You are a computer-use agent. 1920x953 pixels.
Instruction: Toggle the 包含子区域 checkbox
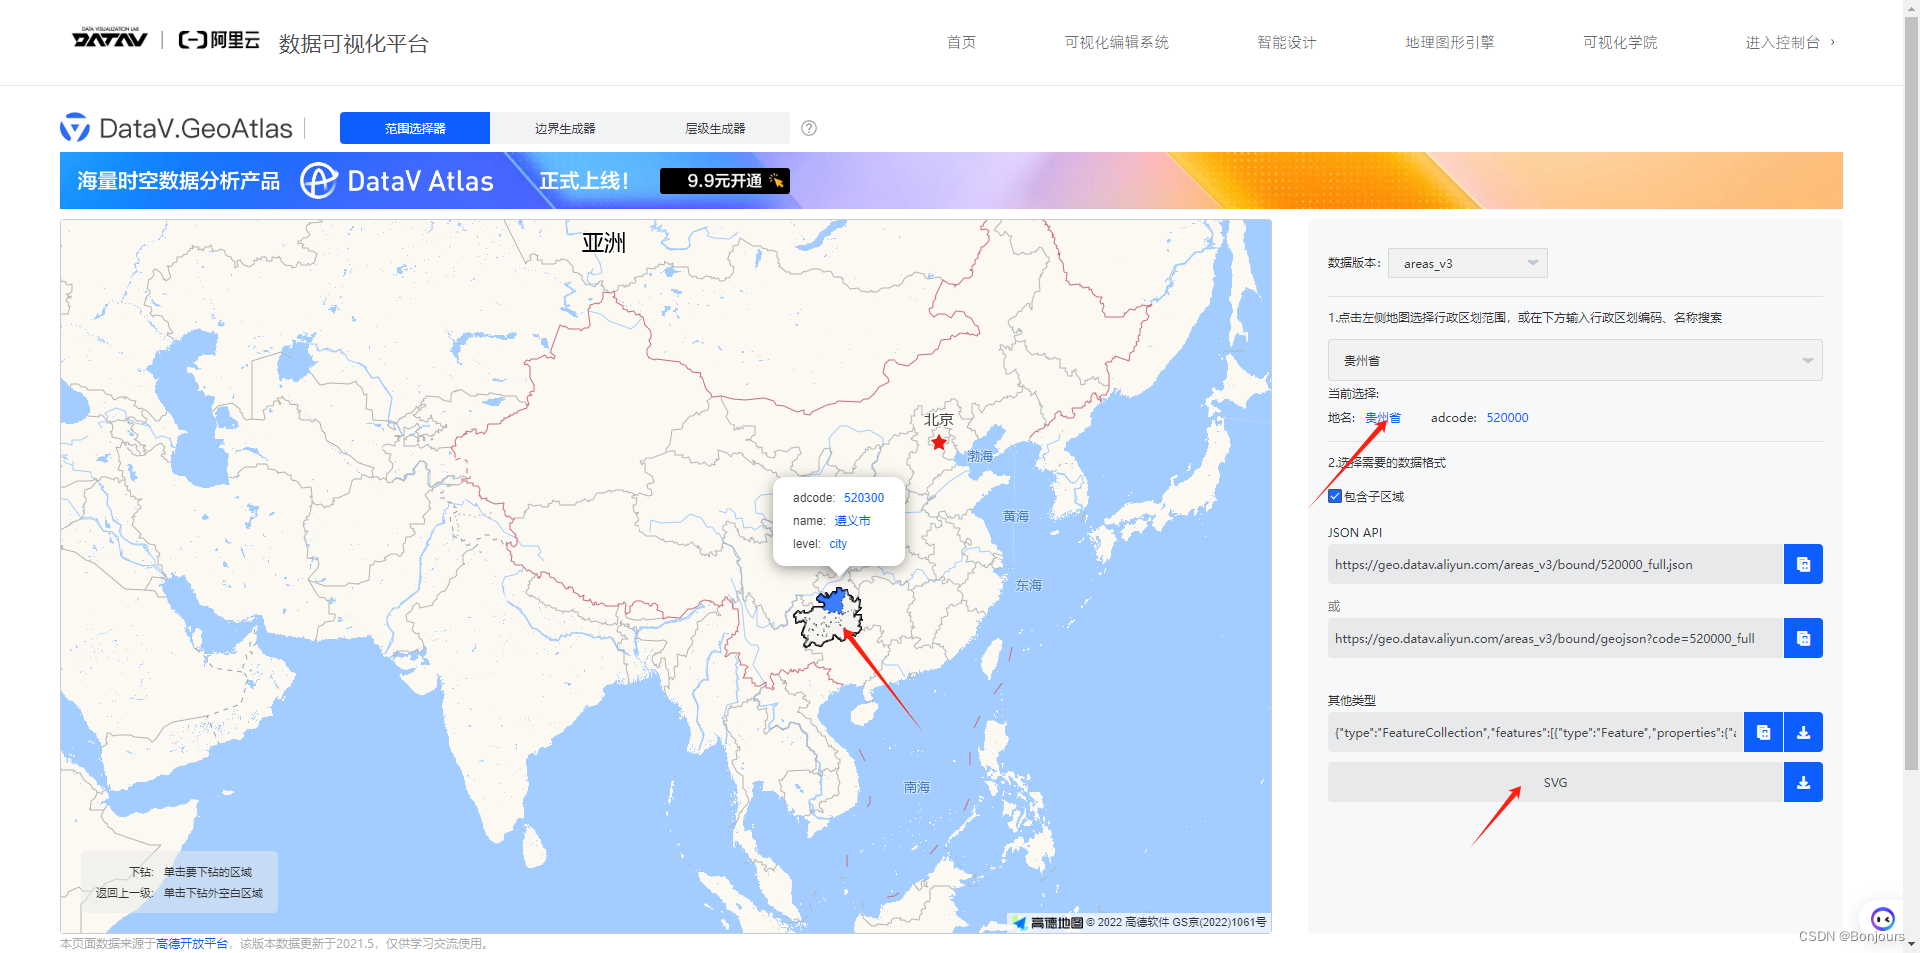click(1335, 496)
